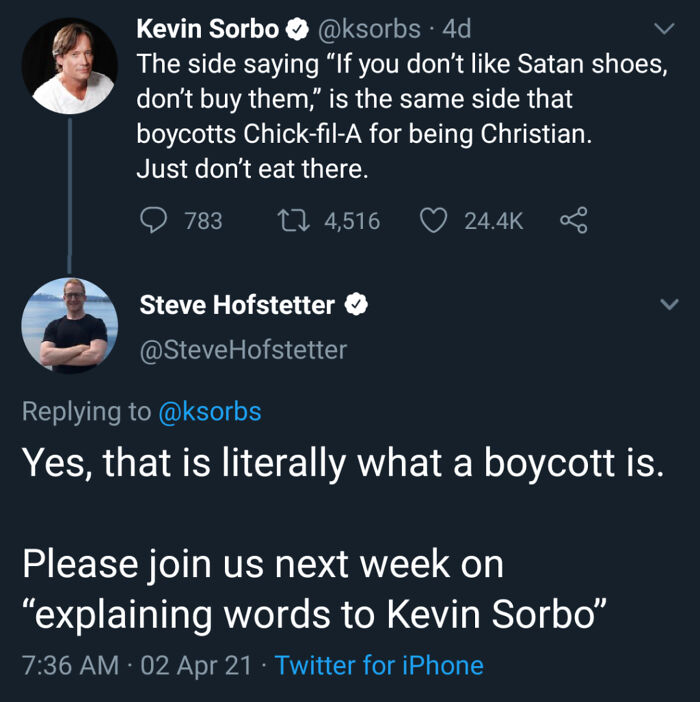Open Kevin Sorbo's profile picture
This screenshot has height=702, width=700.
pos(69,66)
